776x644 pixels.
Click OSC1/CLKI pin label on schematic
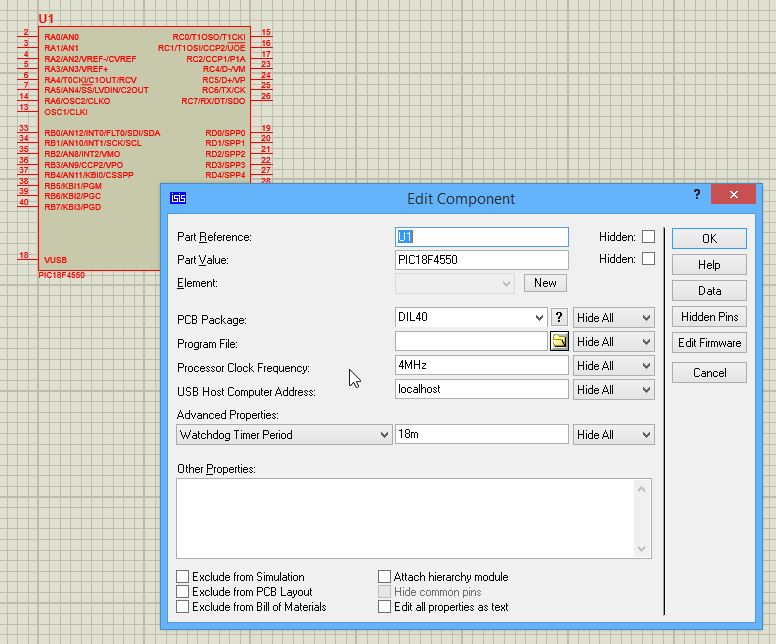(x=66, y=112)
